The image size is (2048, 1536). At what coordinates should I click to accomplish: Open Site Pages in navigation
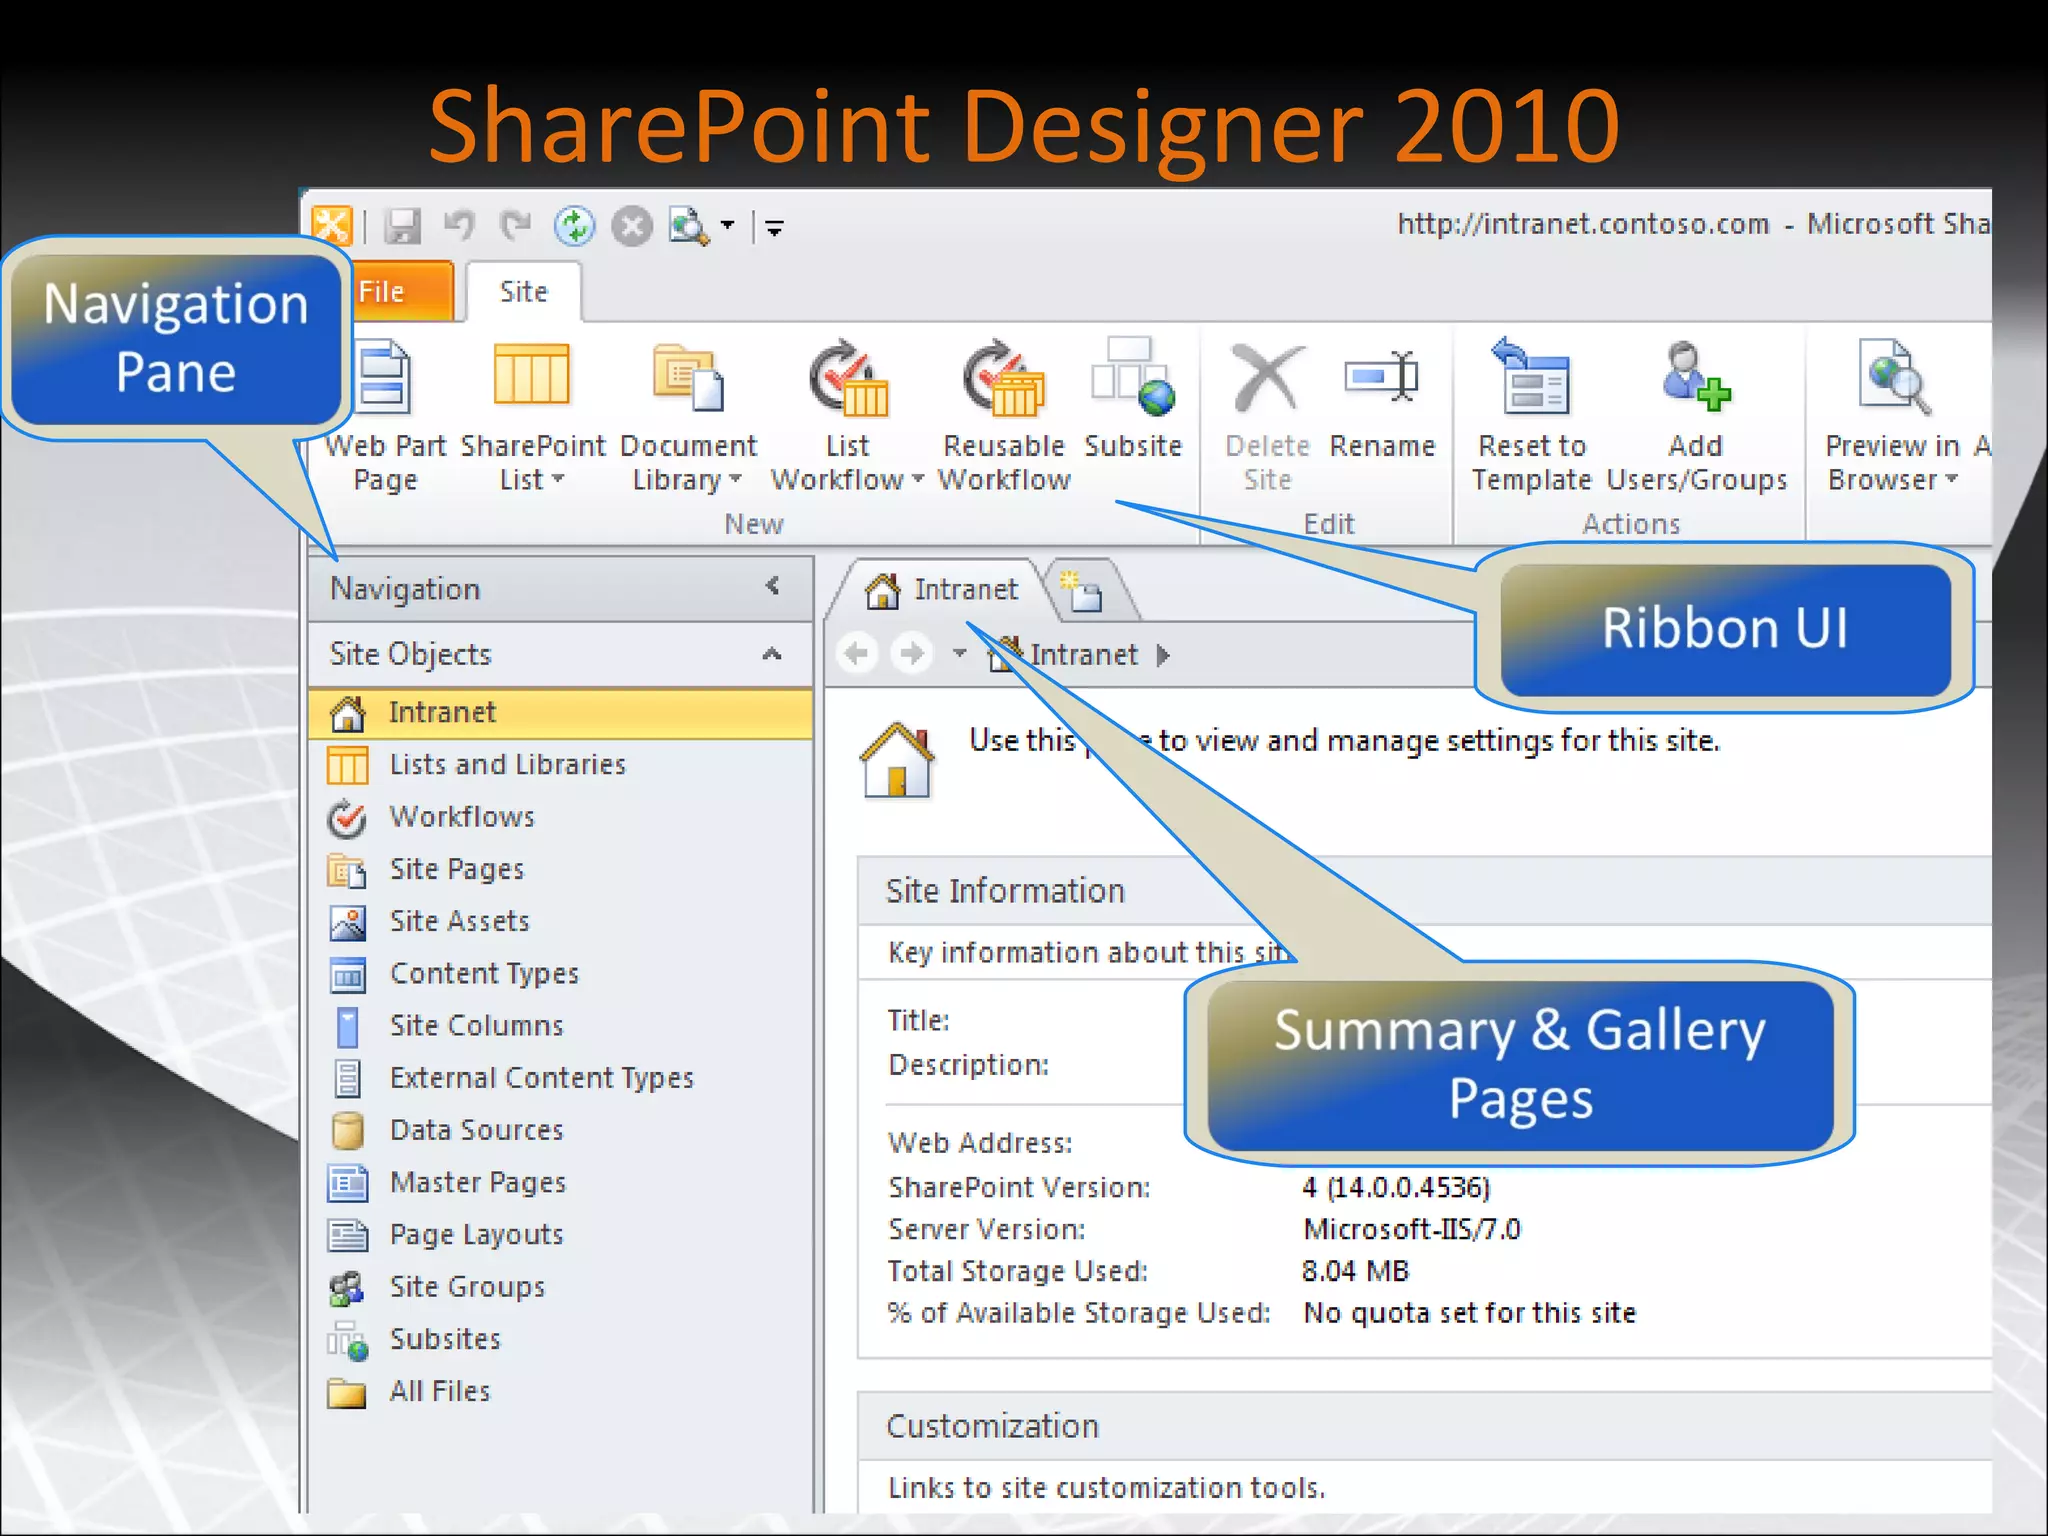560,869
